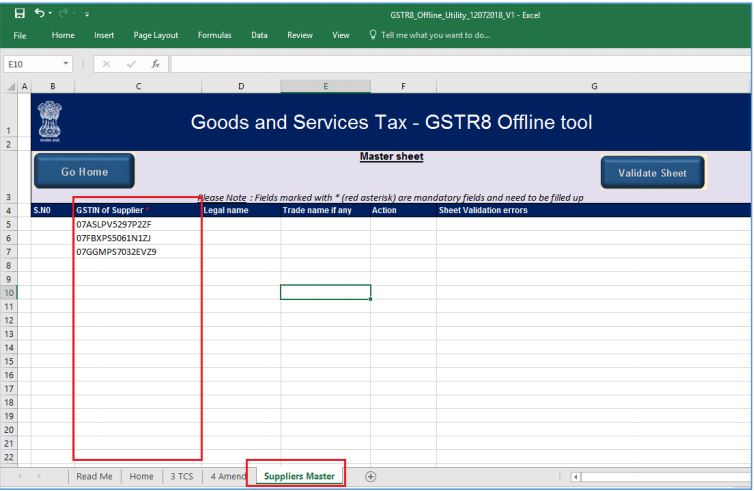
Task: Select column C header
Action: coord(138,87)
